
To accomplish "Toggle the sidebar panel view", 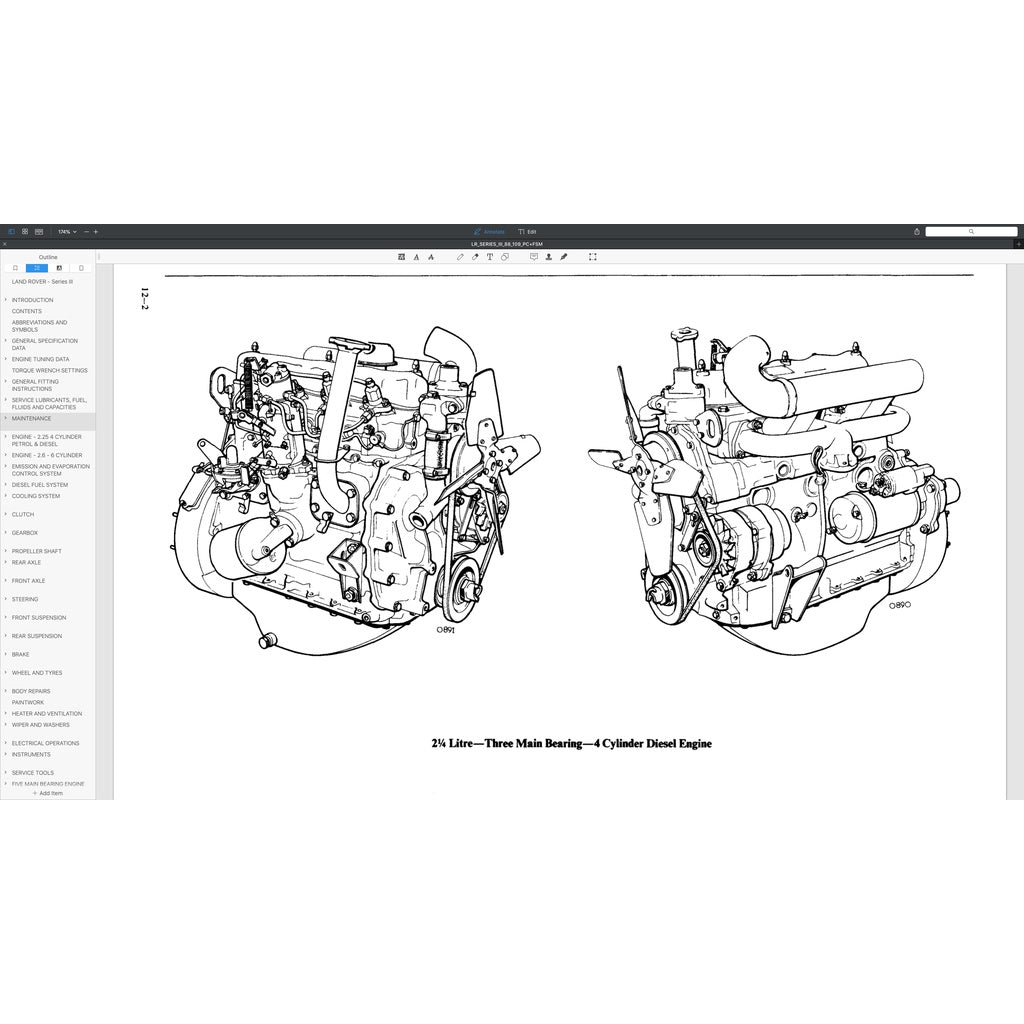I will pos(12,231).
